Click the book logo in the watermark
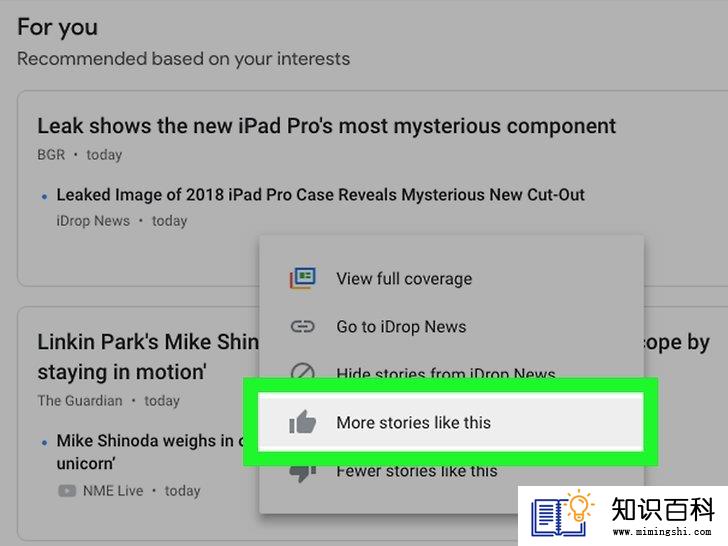The height and width of the screenshot is (546, 728). 562,515
